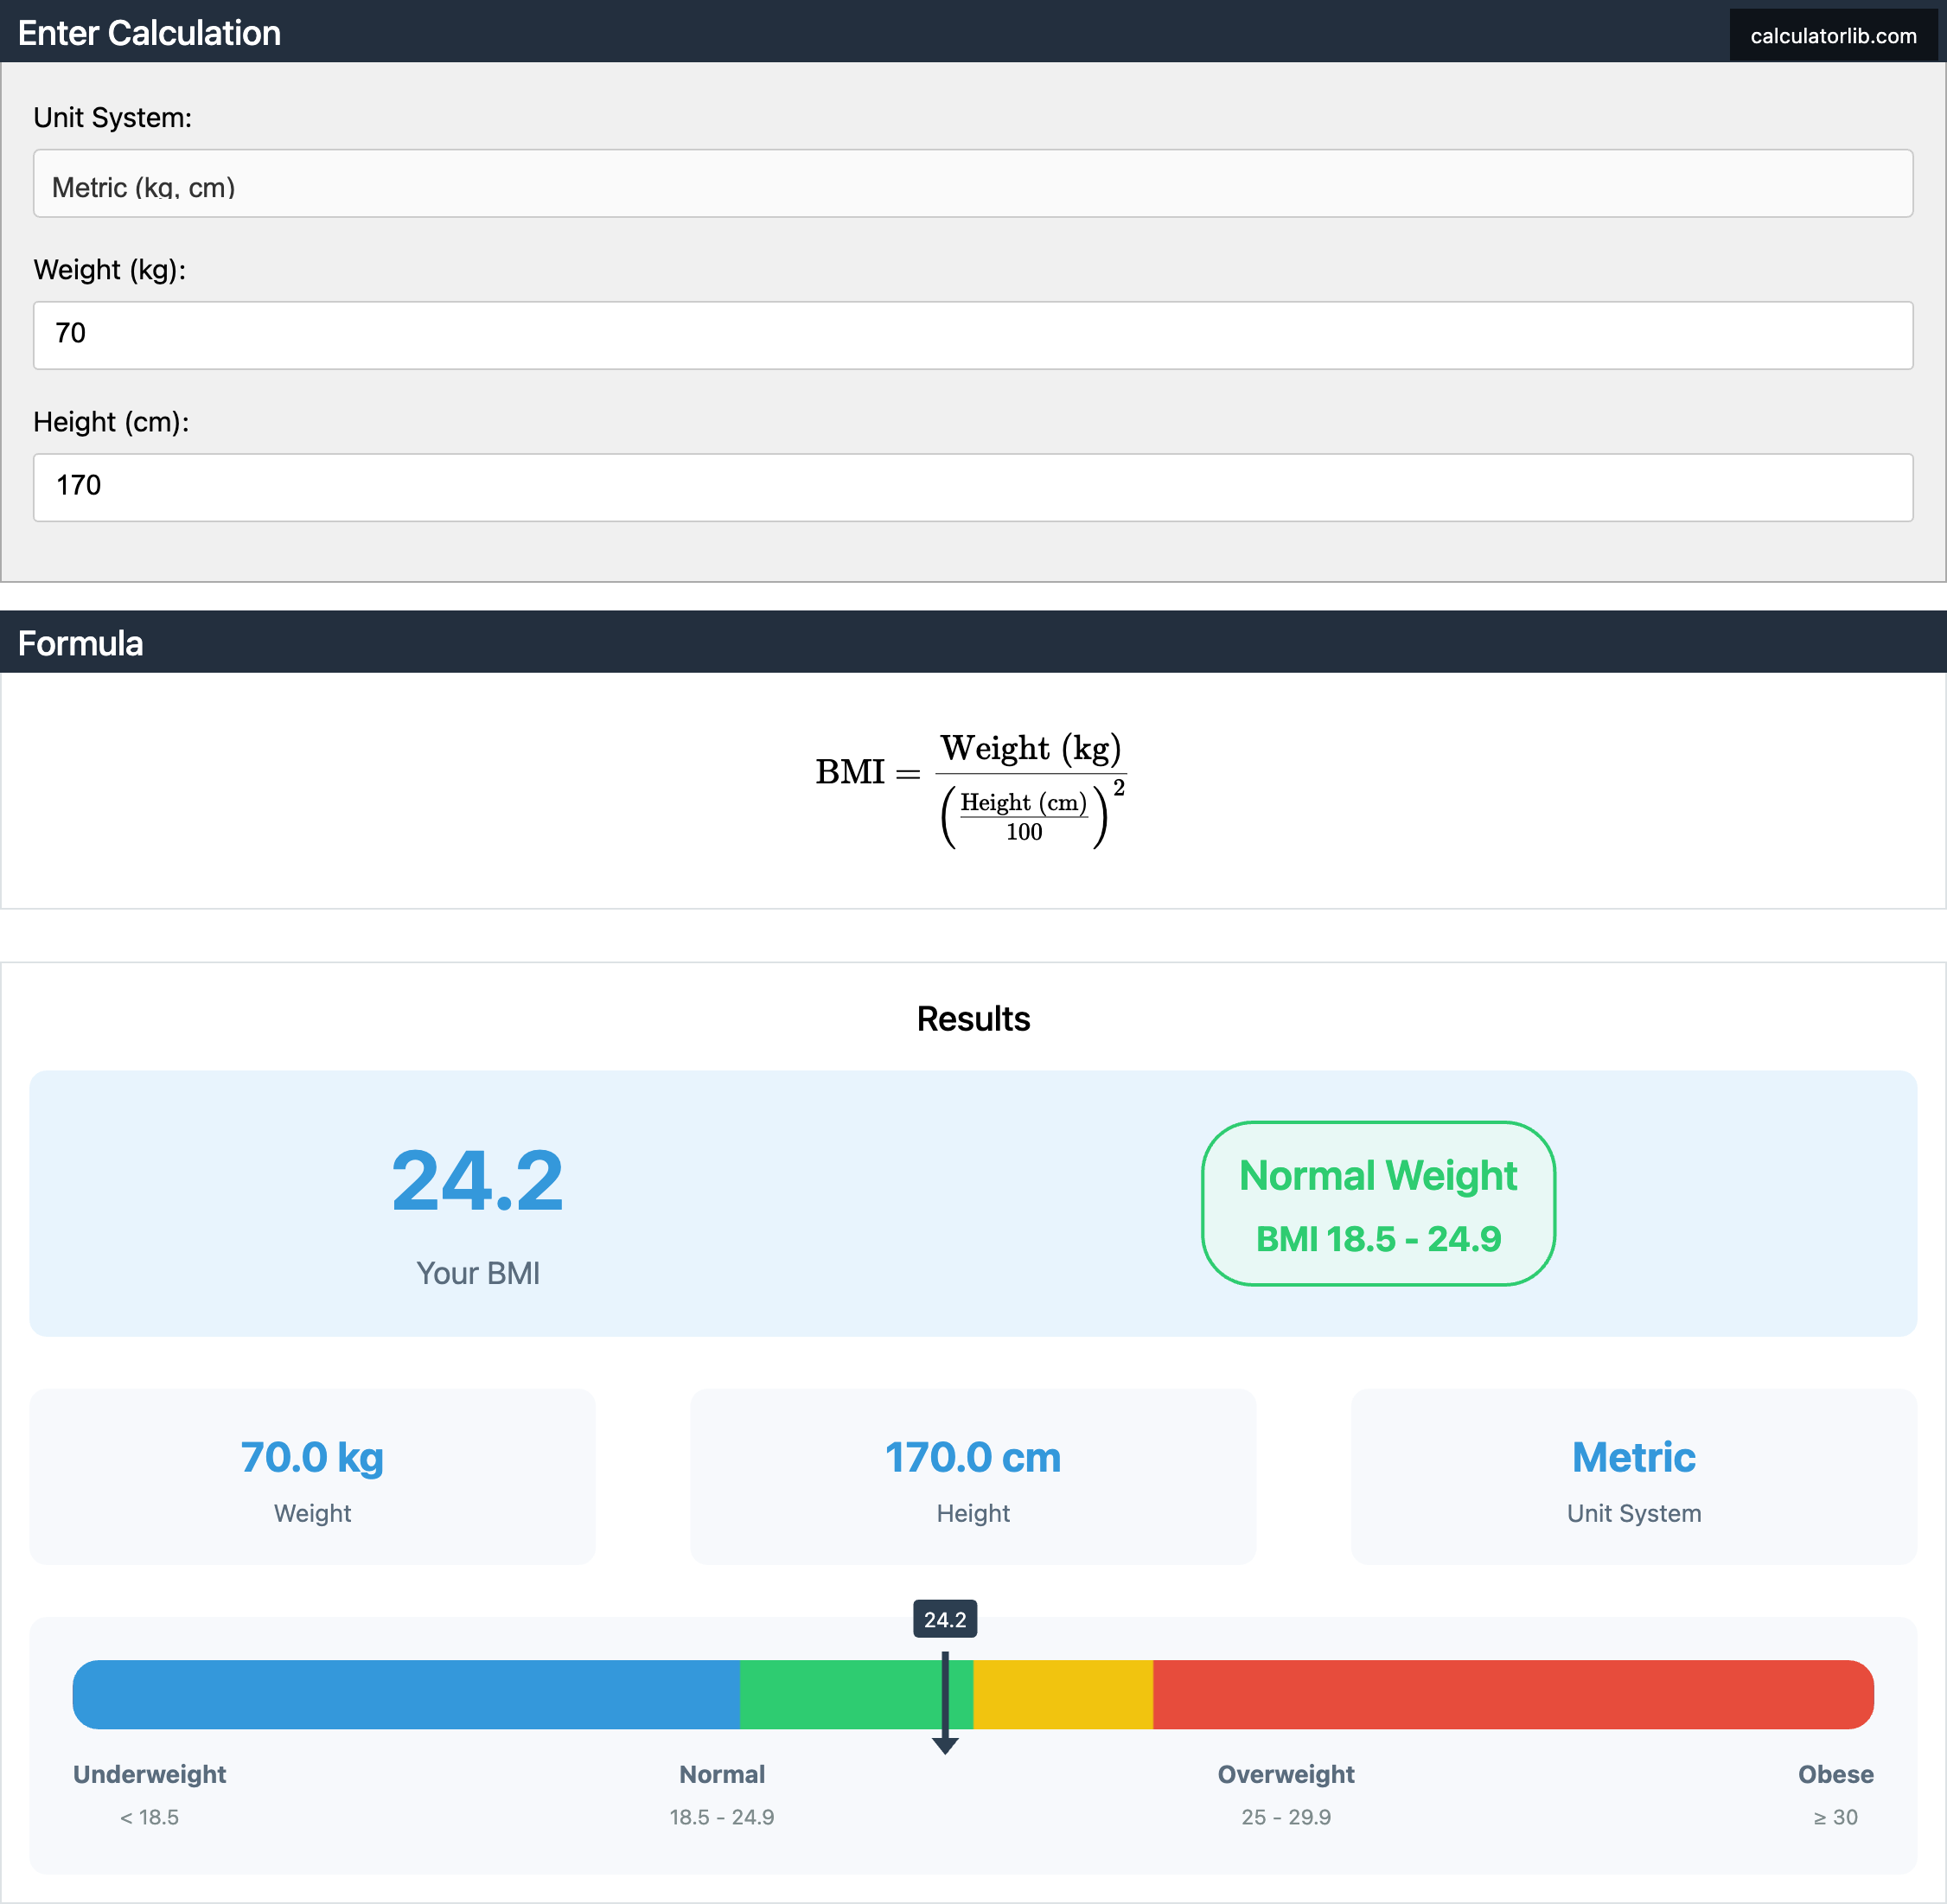Select the Weight (kg) input field
The image size is (1947, 1904).
[x=973, y=335]
